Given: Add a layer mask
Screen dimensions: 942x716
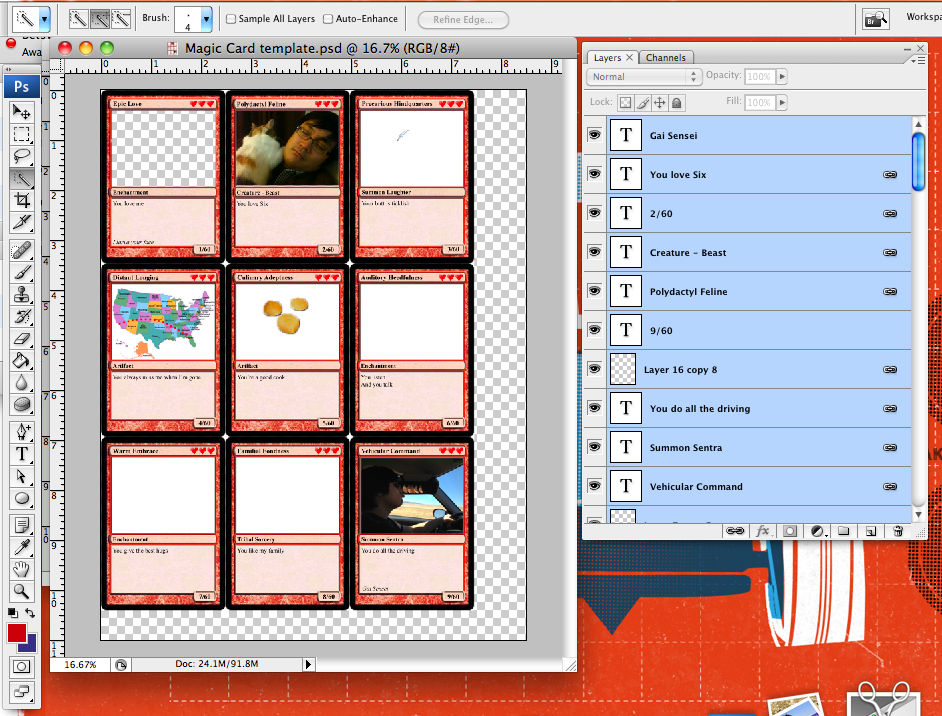Looking at the screenshot, I should click(x=790, y=531).
